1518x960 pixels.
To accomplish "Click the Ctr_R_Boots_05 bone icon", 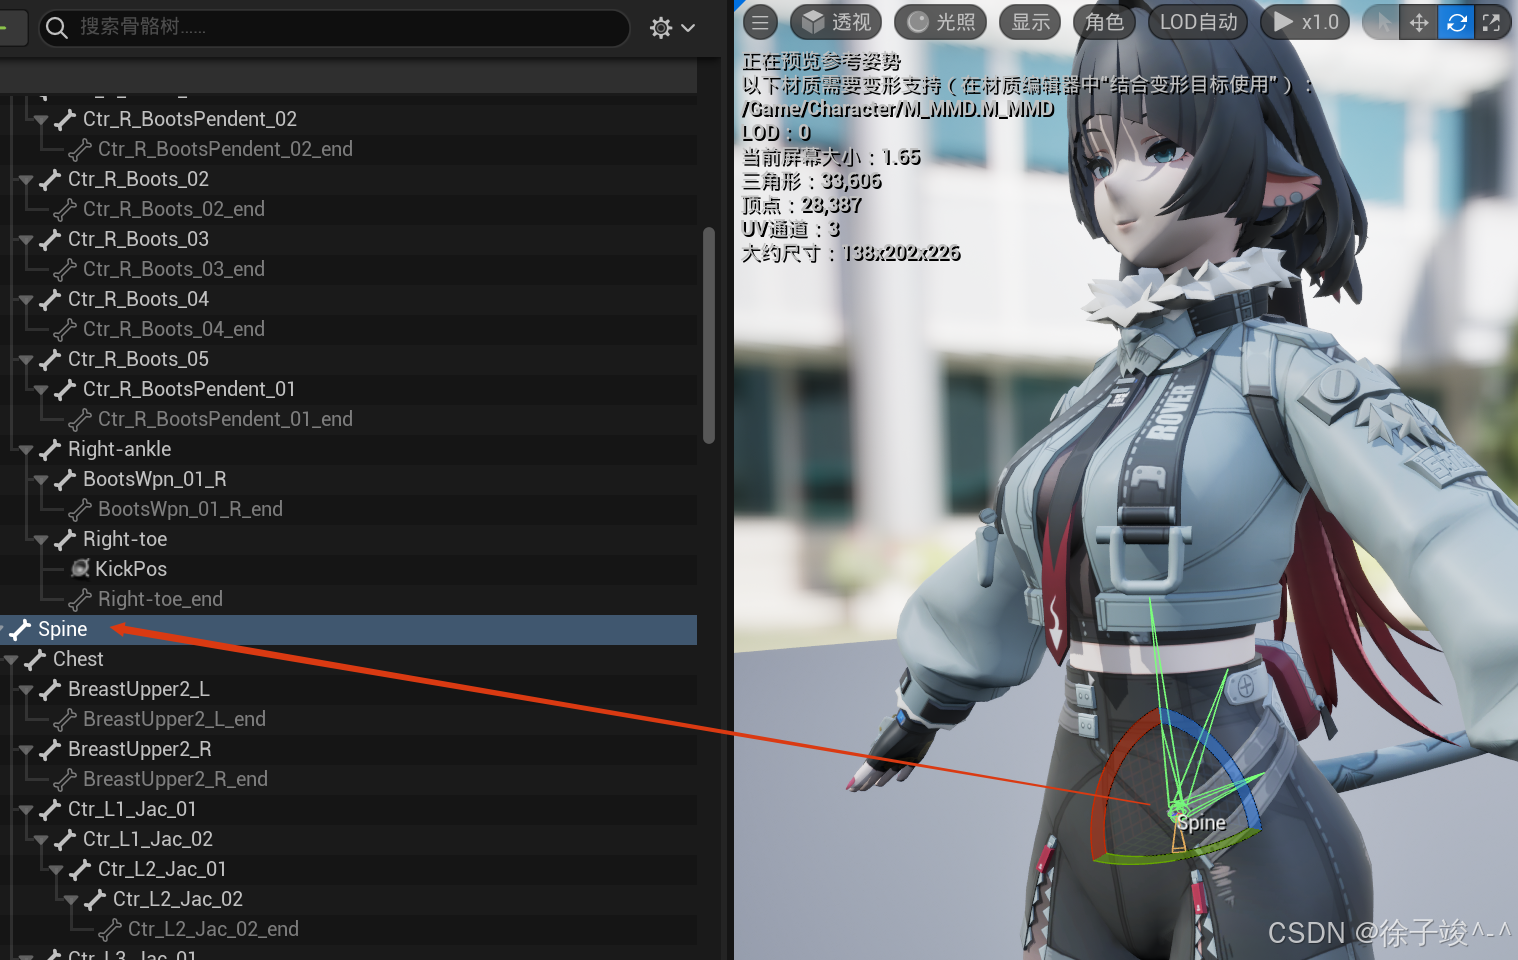I will click(50, 360).
